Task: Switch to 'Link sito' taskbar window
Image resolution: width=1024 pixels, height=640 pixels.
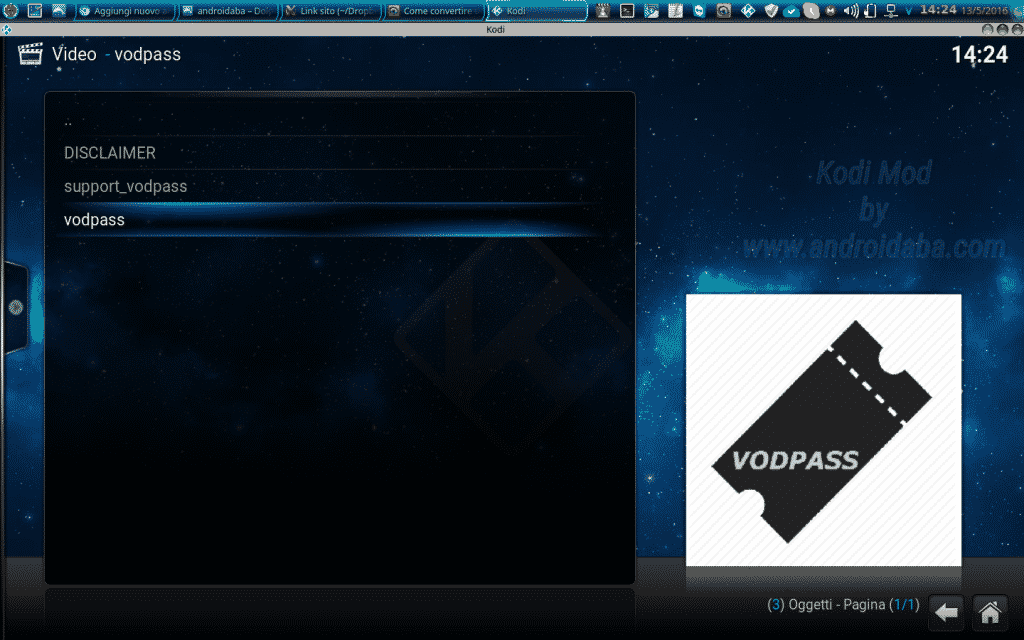Action: pos(330,10)
